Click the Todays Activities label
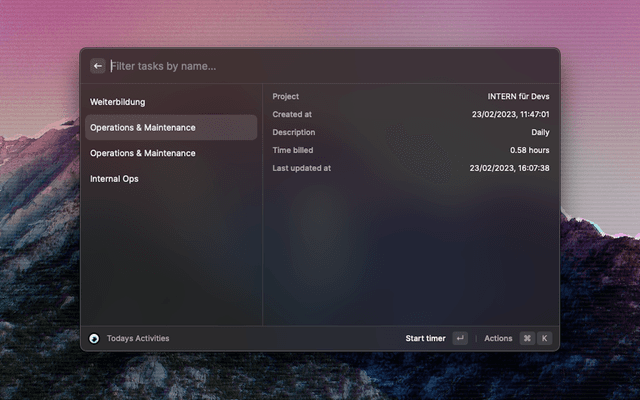The width and height of the screenshot is (640, 400). (138, 338)
